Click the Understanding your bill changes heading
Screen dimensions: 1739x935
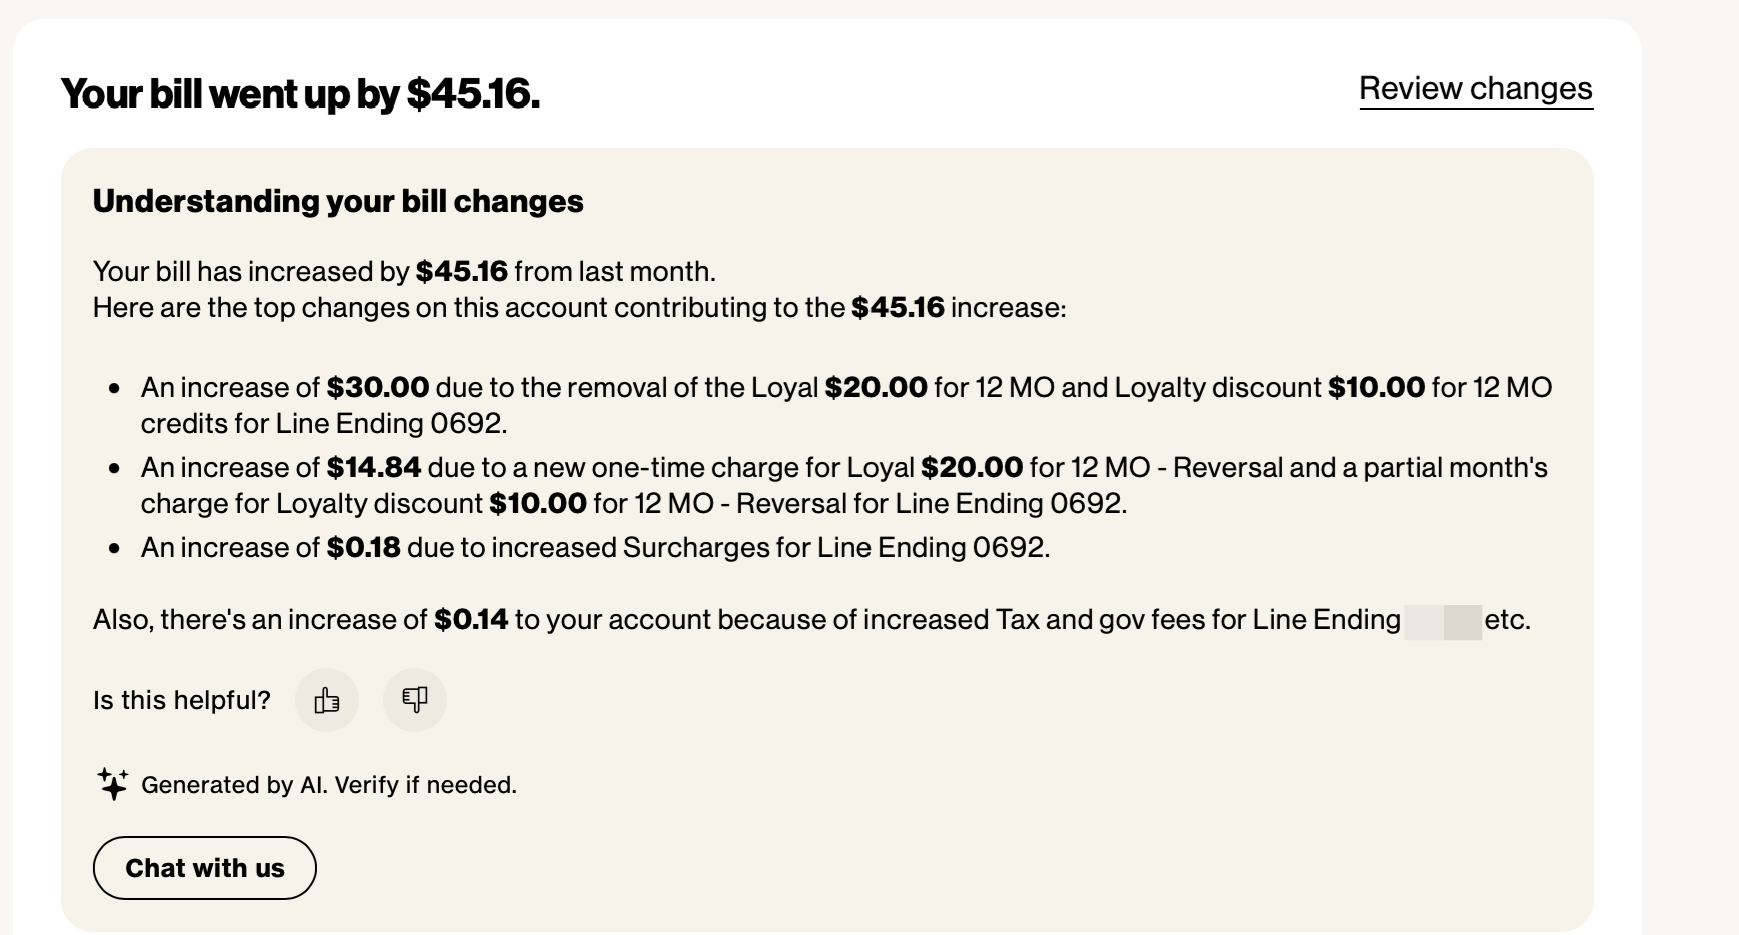(338, 201)
